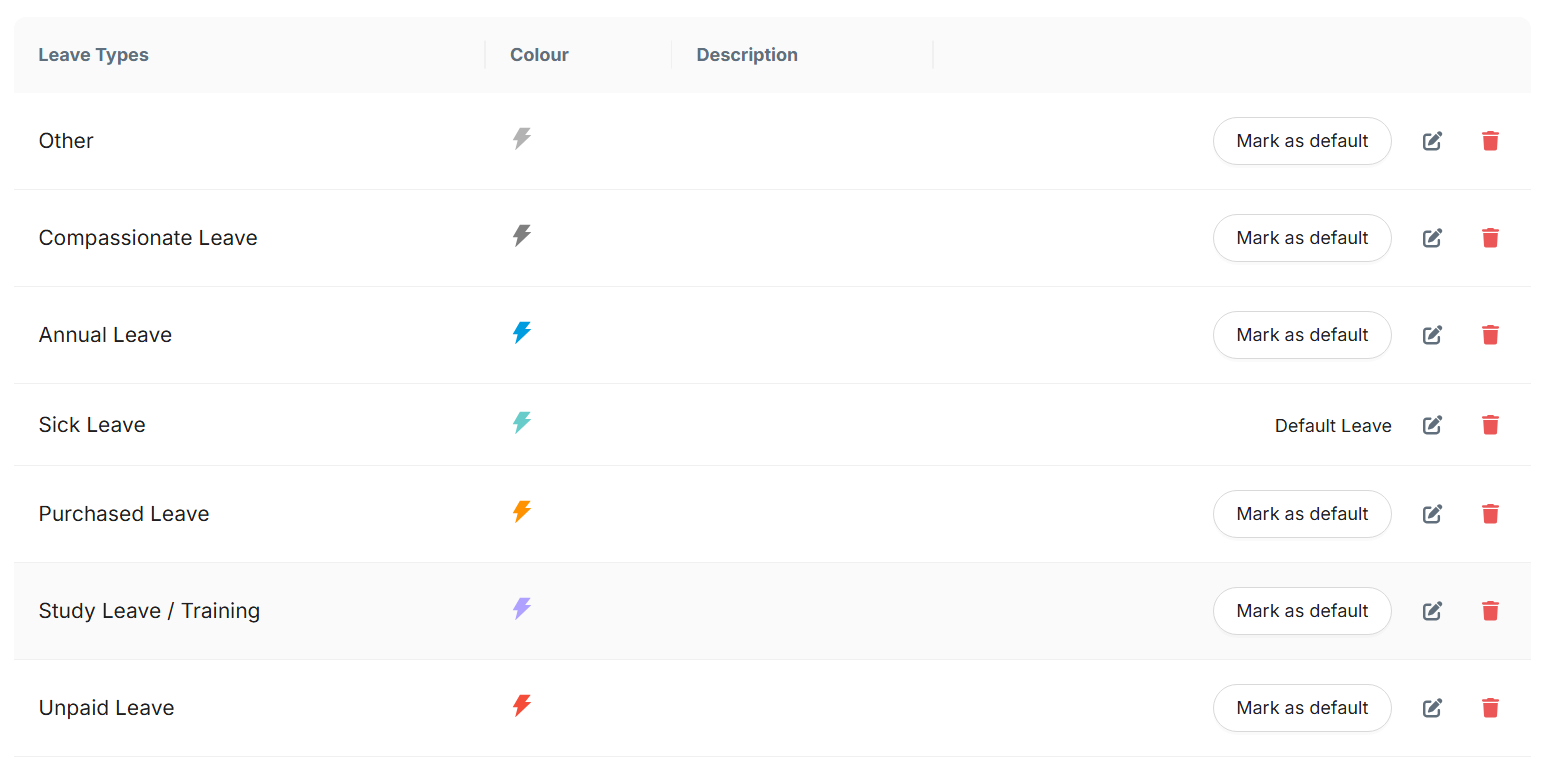Click the orange Purchased Leave colour icon
The height and width of the screenshot is (759, 1549).
click(x=522, y=512)
